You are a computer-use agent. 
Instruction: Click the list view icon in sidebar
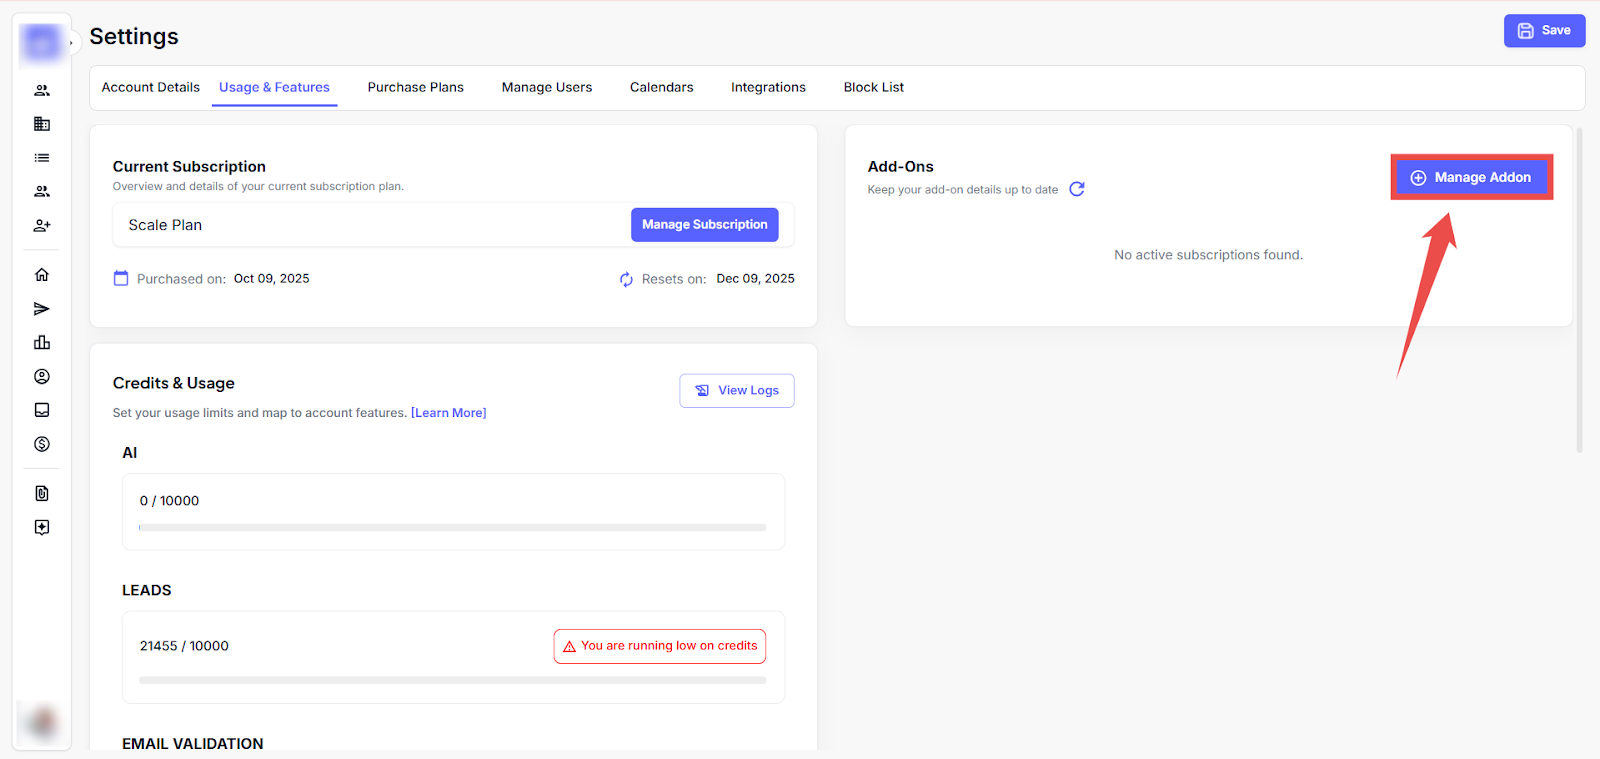tap(42, 158)
